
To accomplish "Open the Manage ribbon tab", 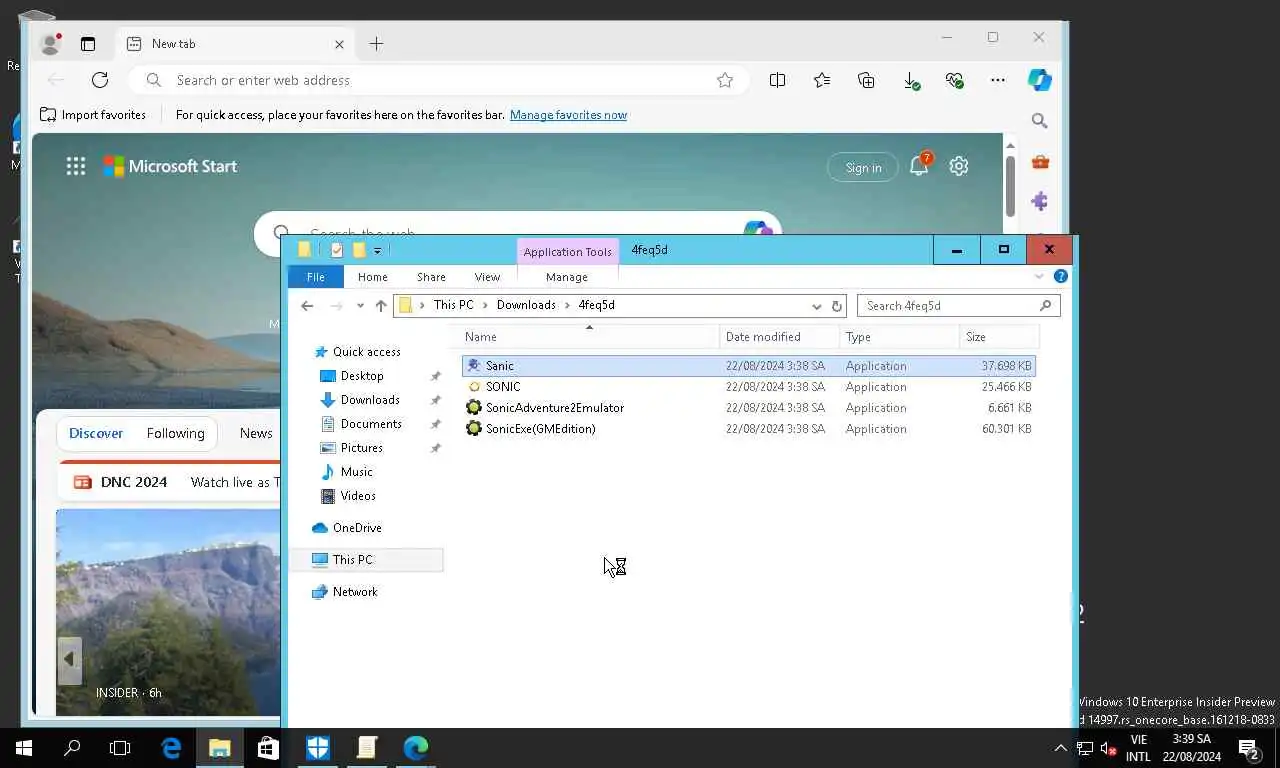I will coord(567,277).
